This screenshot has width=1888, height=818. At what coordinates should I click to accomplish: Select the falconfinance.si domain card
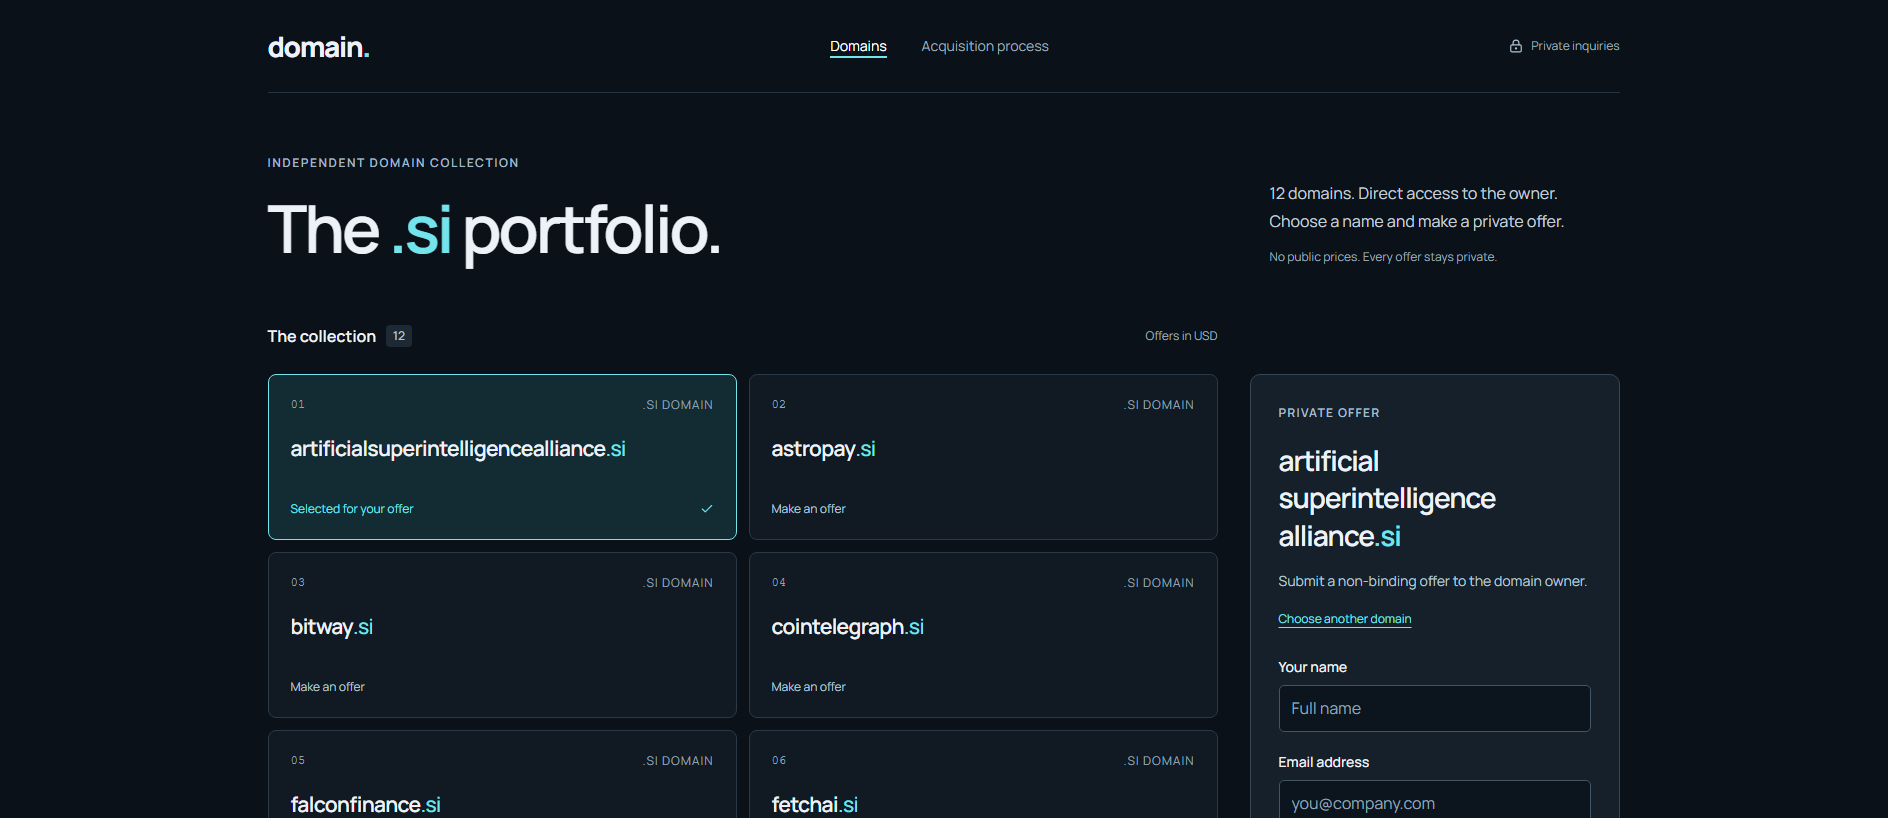[x=502, y=775]
